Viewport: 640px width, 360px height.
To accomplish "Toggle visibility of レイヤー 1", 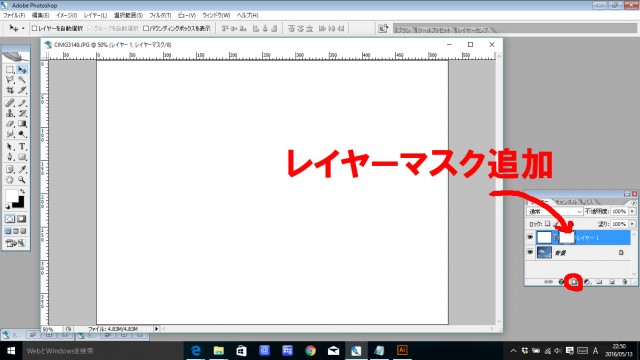I will tap(530, 237).
